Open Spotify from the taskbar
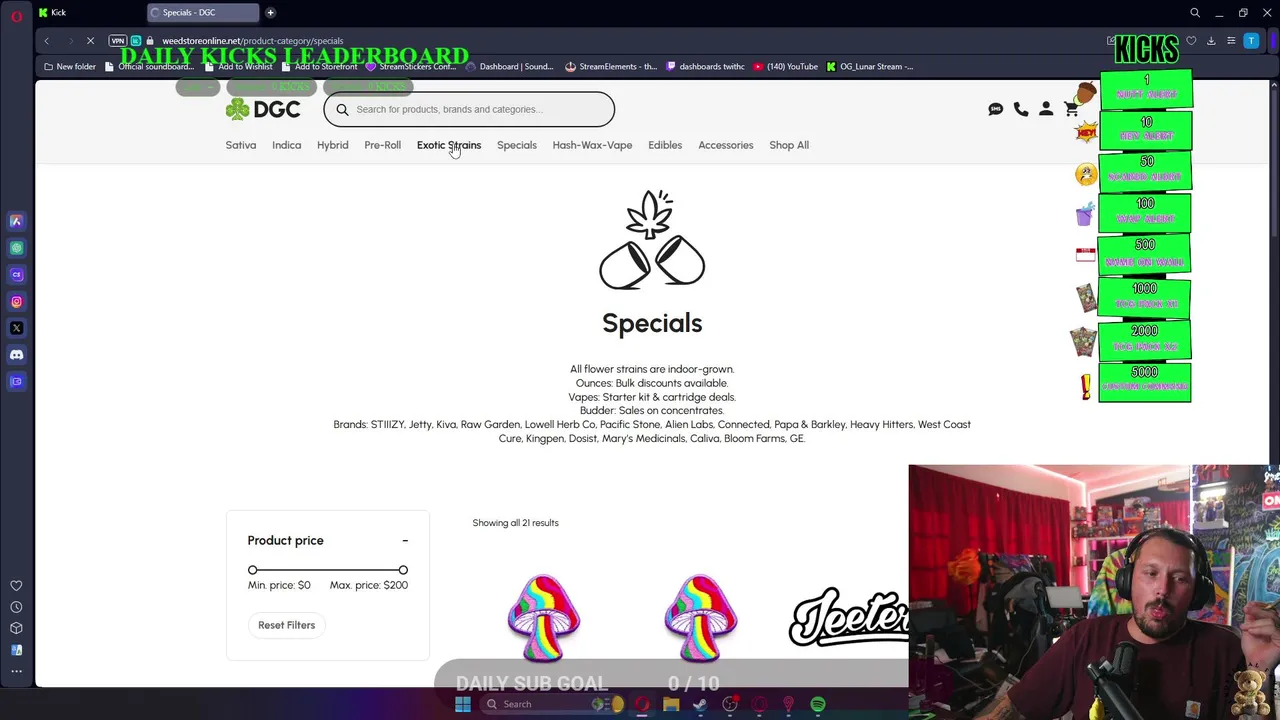 pyautogui.click(x=818, y=704)
